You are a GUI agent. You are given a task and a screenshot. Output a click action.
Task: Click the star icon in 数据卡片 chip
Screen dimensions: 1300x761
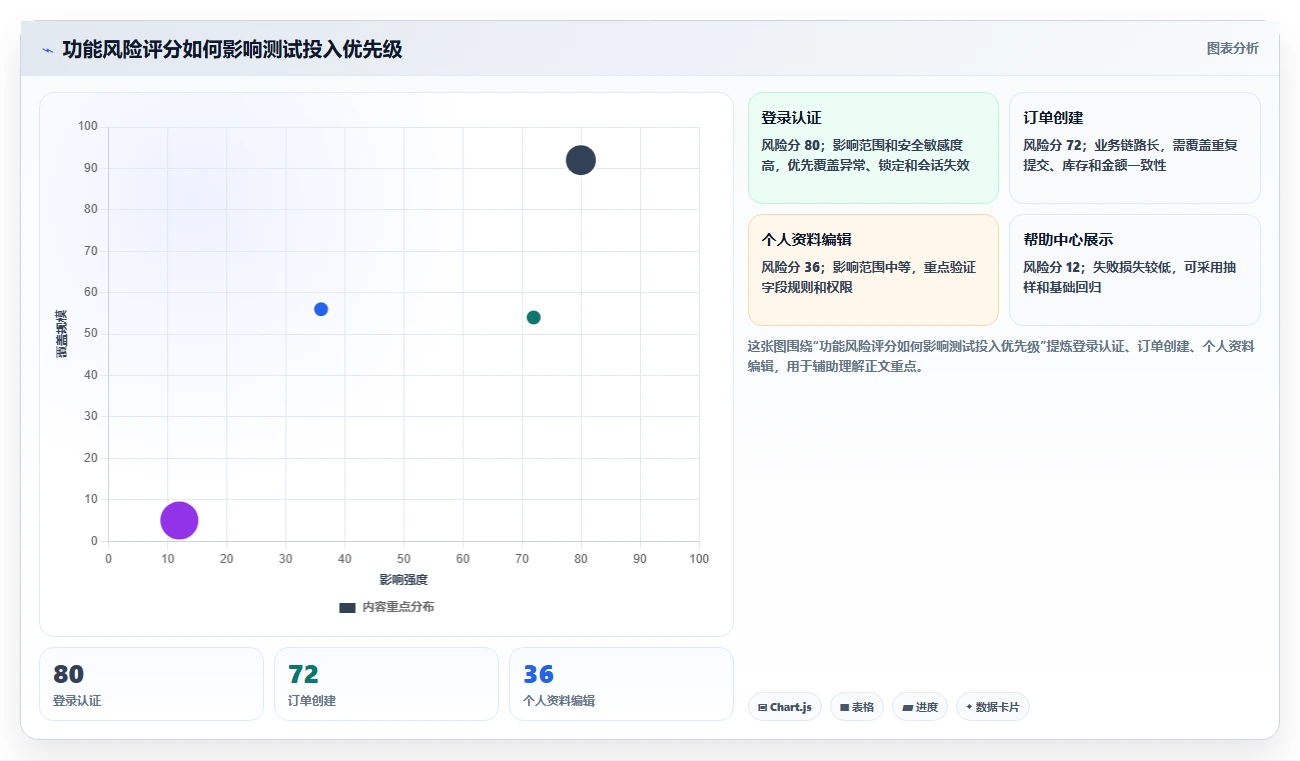coord(969,707)
